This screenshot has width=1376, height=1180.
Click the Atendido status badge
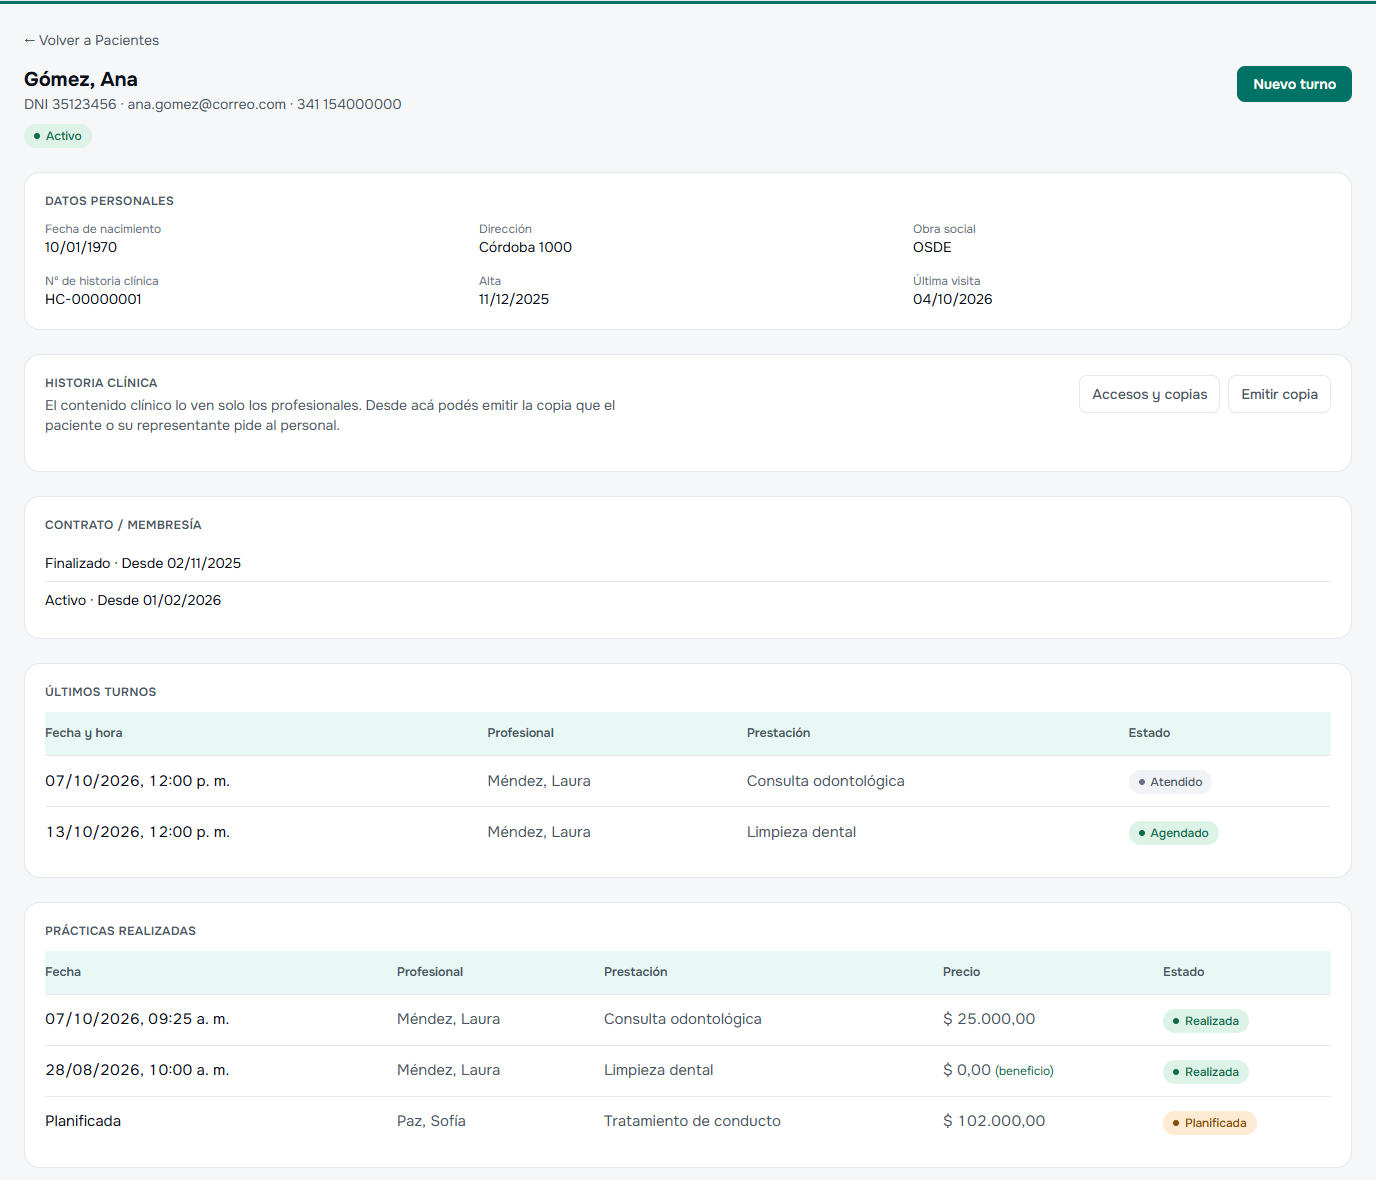[1170, 782]
